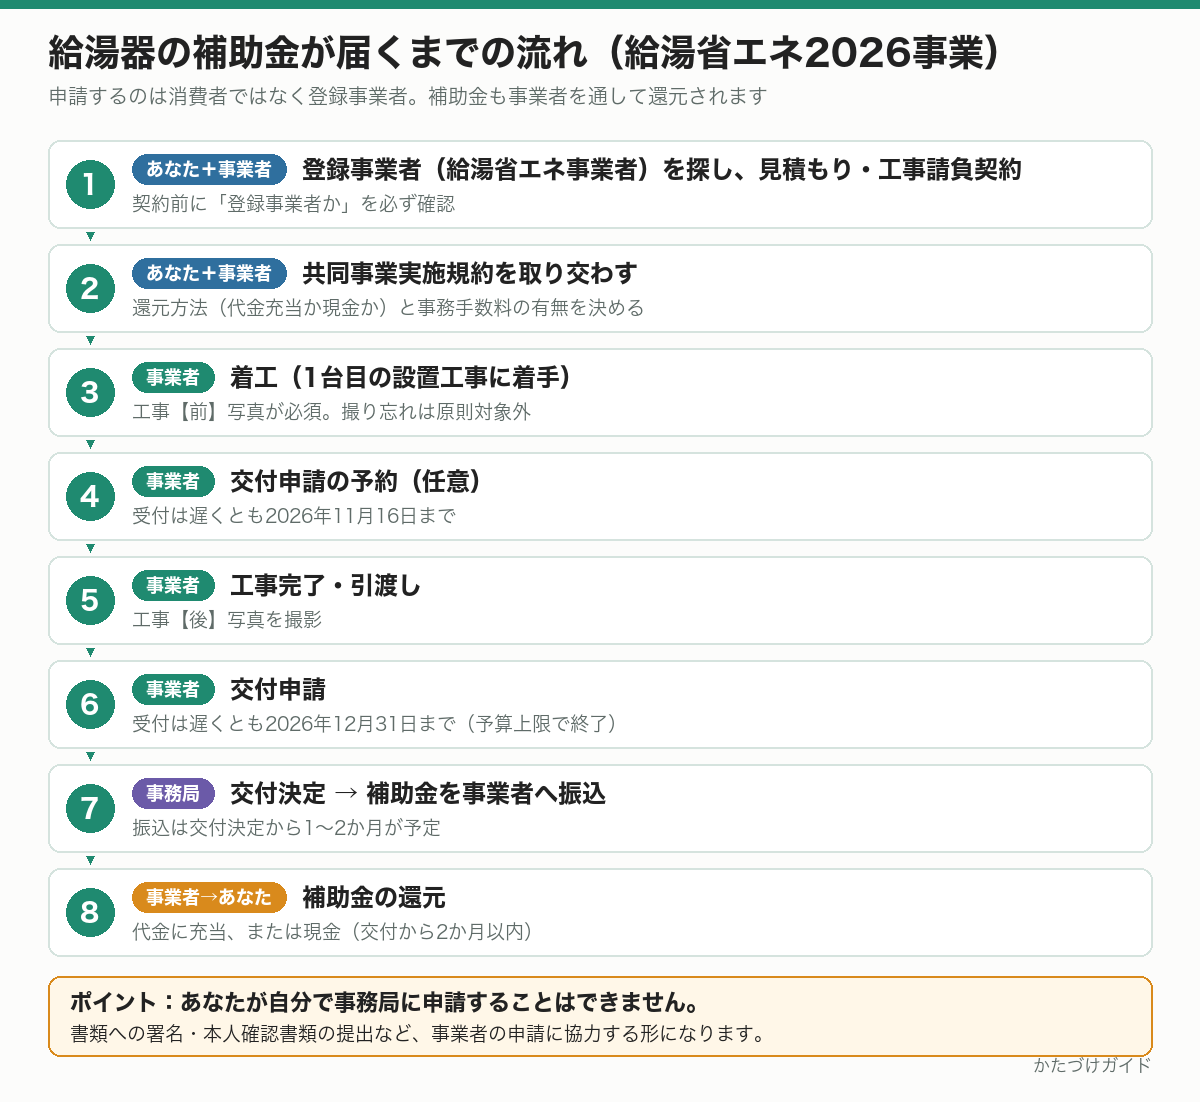1200x1102 pixels.
Task: Click the note 契約前に「登録事業者か」を必ず確認
Action: (294, 203)
